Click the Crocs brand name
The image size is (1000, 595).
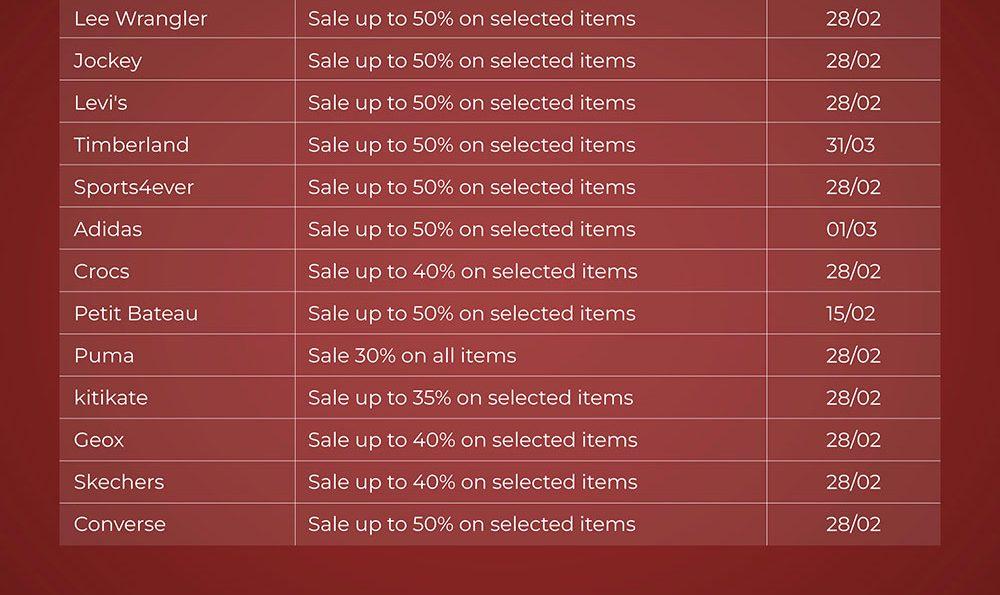101,271
